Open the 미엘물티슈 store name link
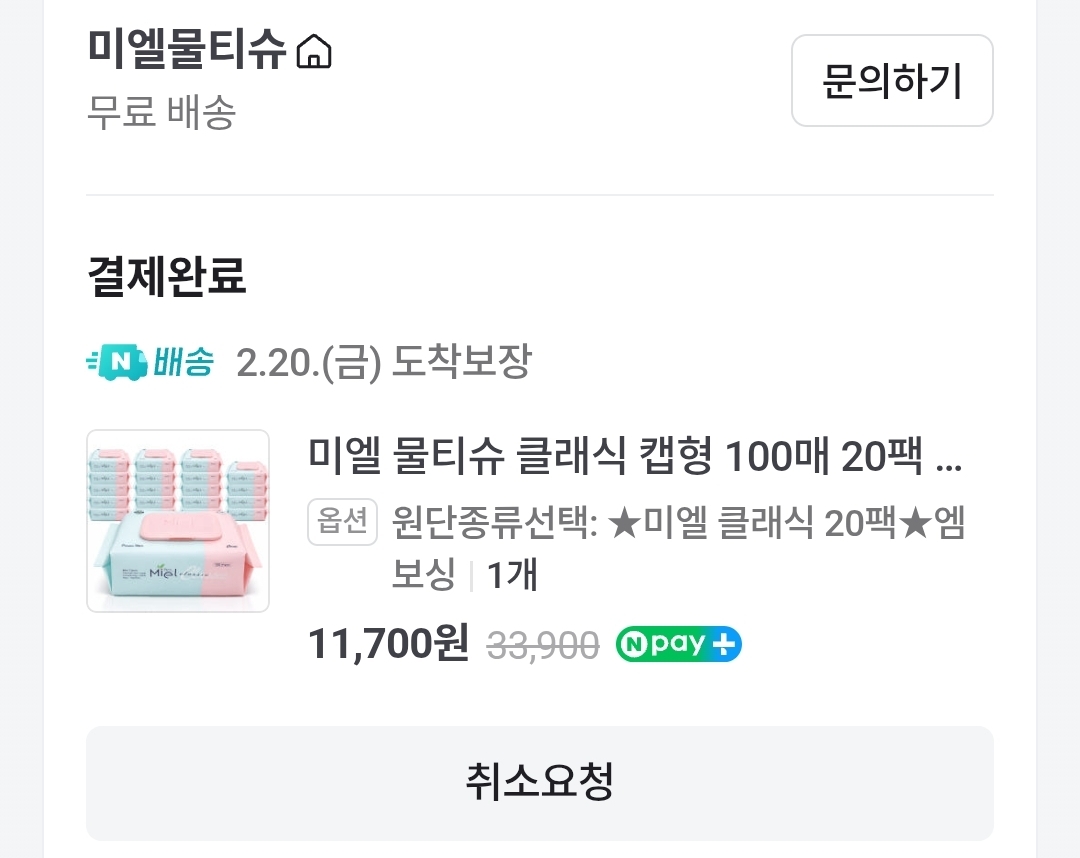The width and height of the screenshot is (1080, 858). tap(186, 50)
